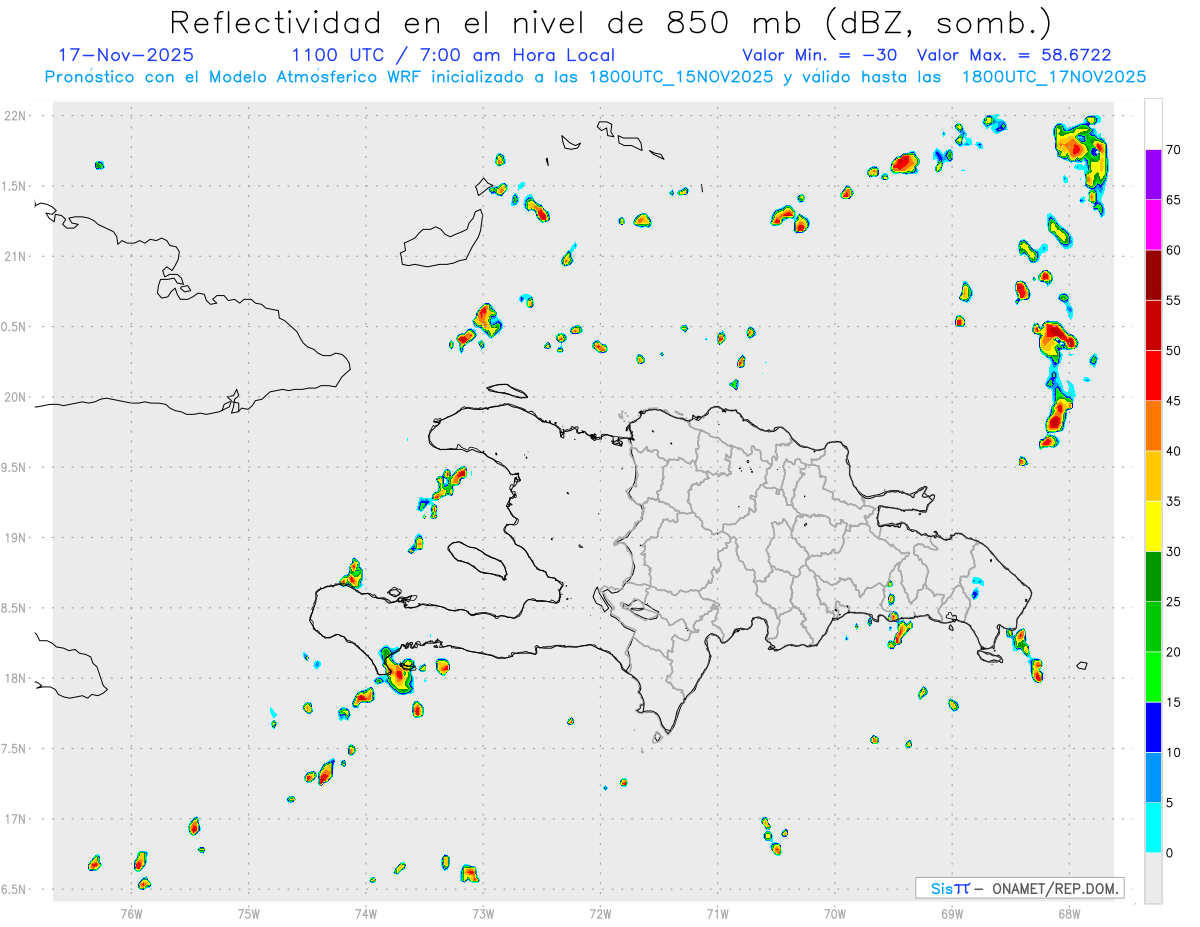Image resolution: width=1200 pixels, height=927 pixels.
Task: Click '1100 UTC / 7:00 am Hora Local'
Action: [x=453, y=55]
